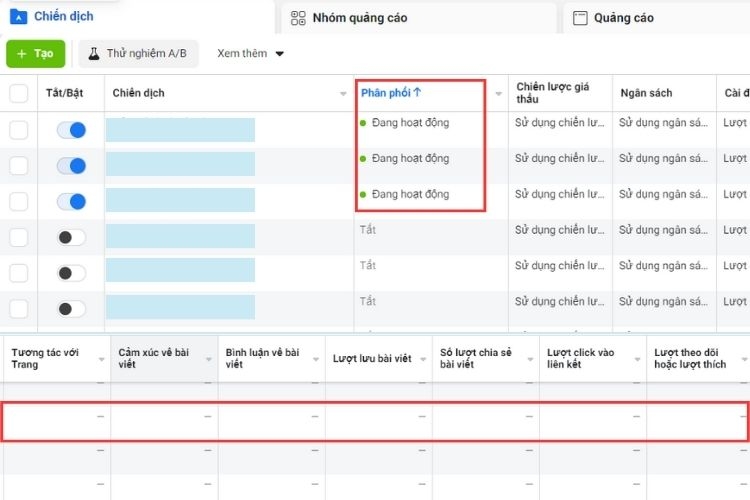This screenshot has width=750, height=500.
Task: Enable the first switched-off campaign toggle
Action: tap(71, 237)
